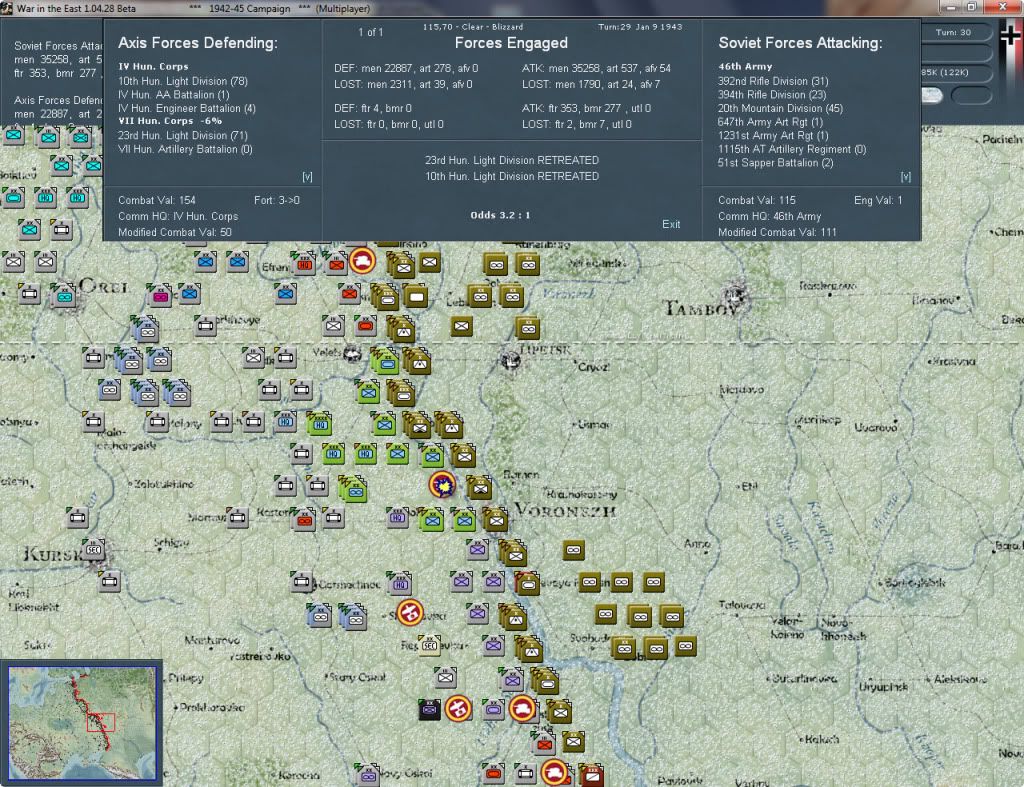Click the red tank marker near Efremov
The image size is (1024, 787).
362,261
